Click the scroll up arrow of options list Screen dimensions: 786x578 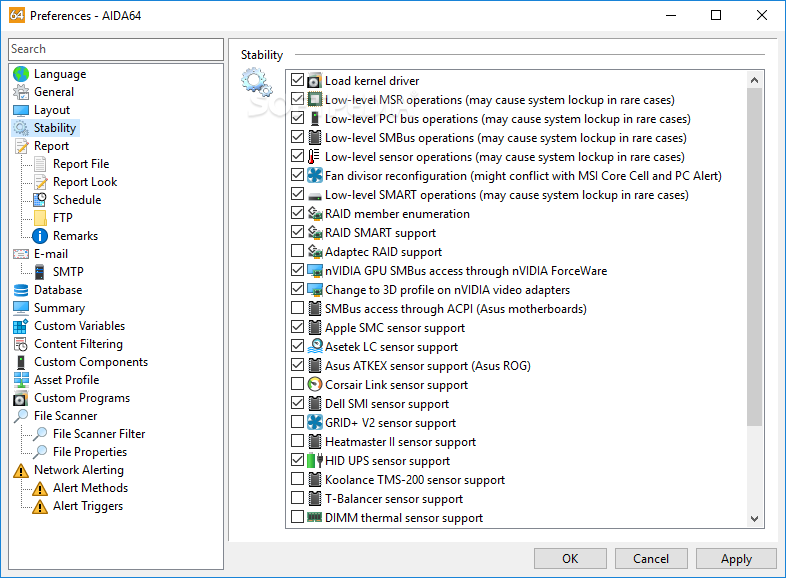[x=754, y=80]
